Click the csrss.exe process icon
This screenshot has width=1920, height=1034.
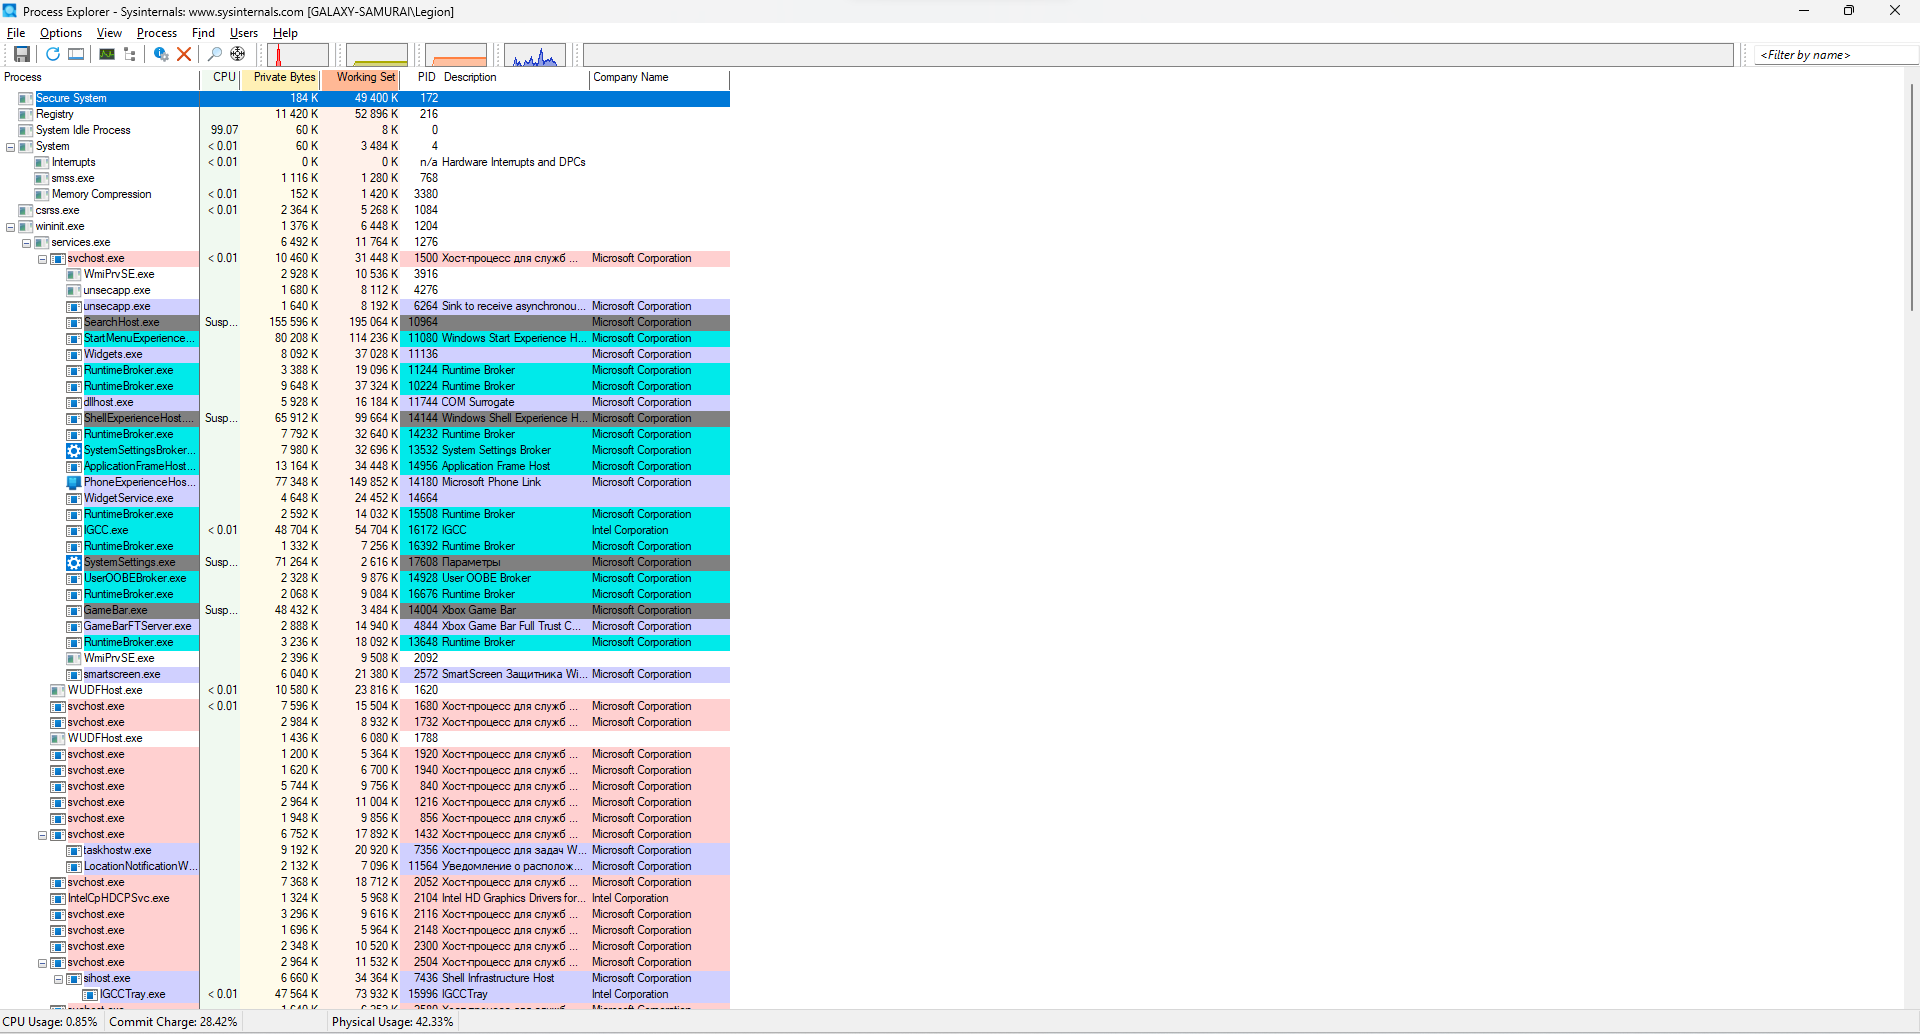(x=26, y=210)
